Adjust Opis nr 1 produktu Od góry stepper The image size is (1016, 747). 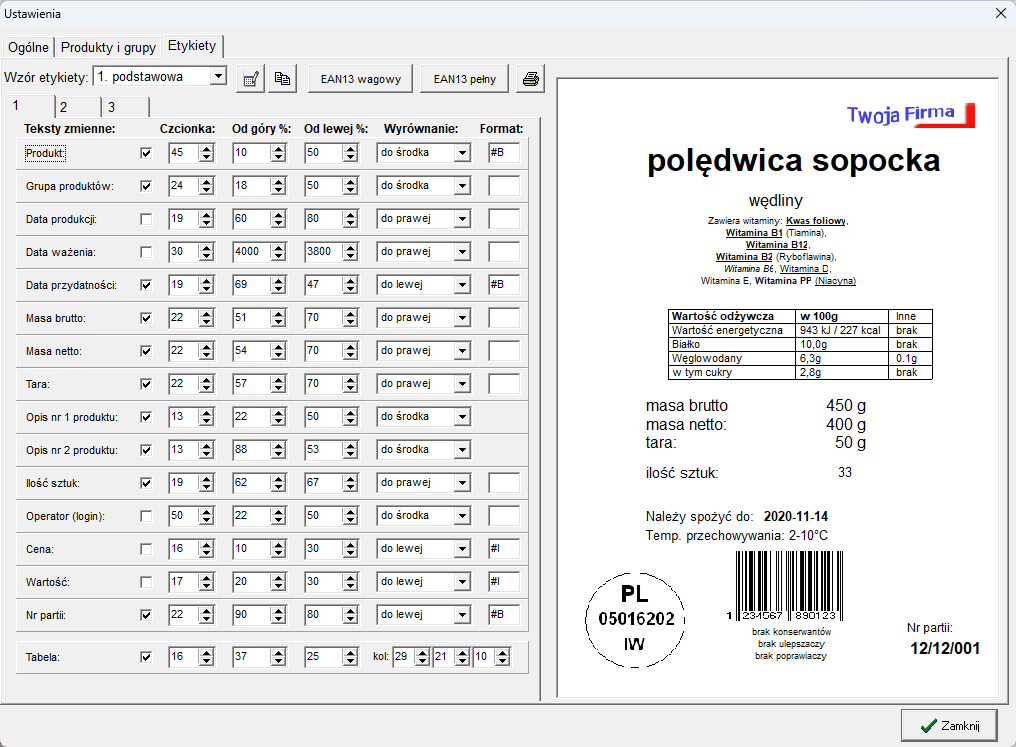(279, 417)
